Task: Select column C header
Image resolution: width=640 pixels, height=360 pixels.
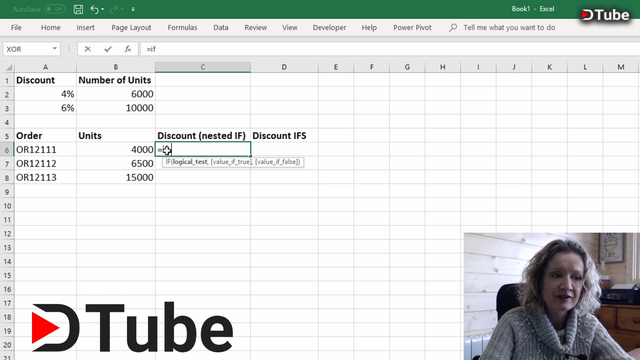Action: click(203, 67)
